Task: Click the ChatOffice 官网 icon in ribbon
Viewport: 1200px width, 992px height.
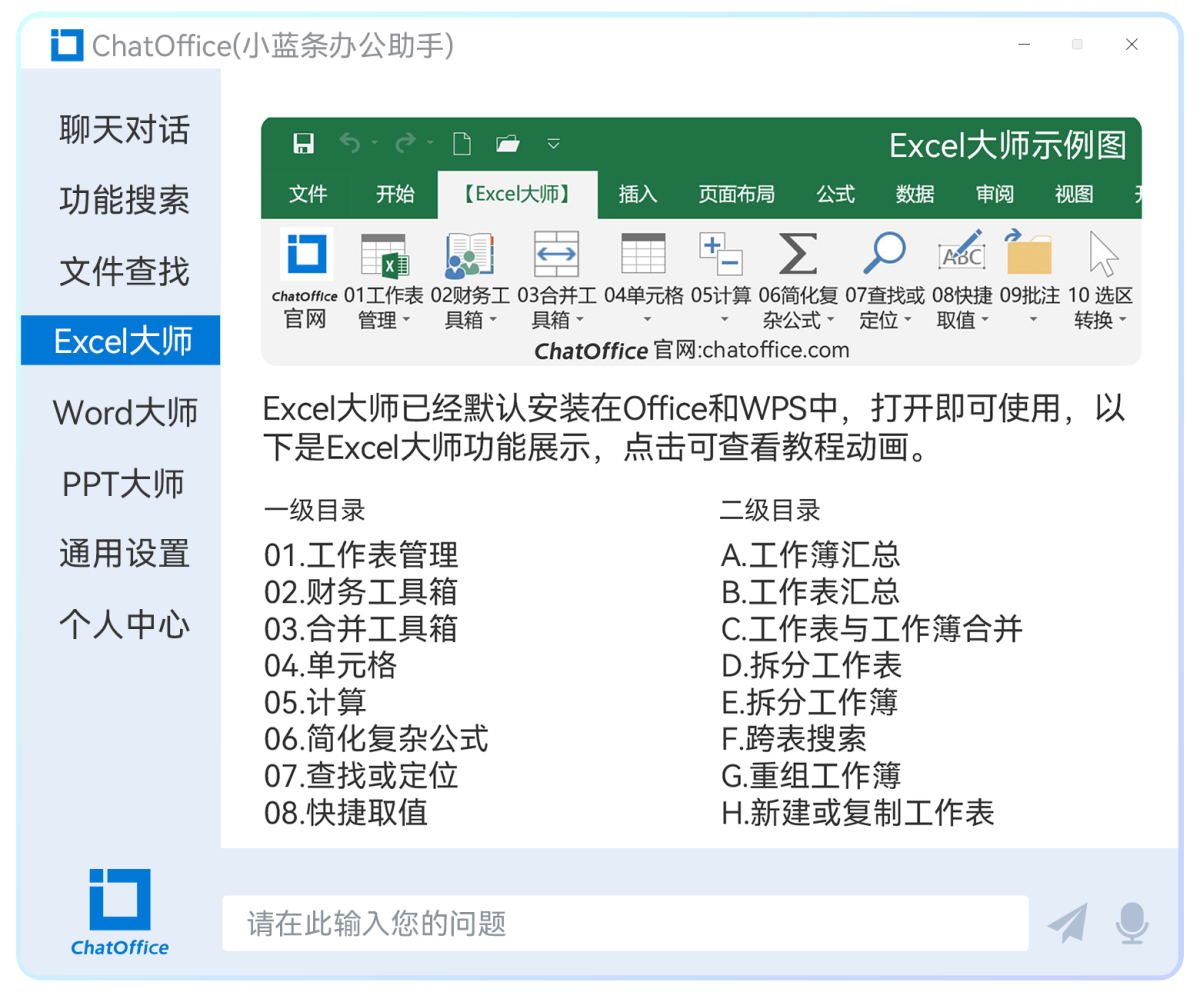Action: tap(305, 256)
